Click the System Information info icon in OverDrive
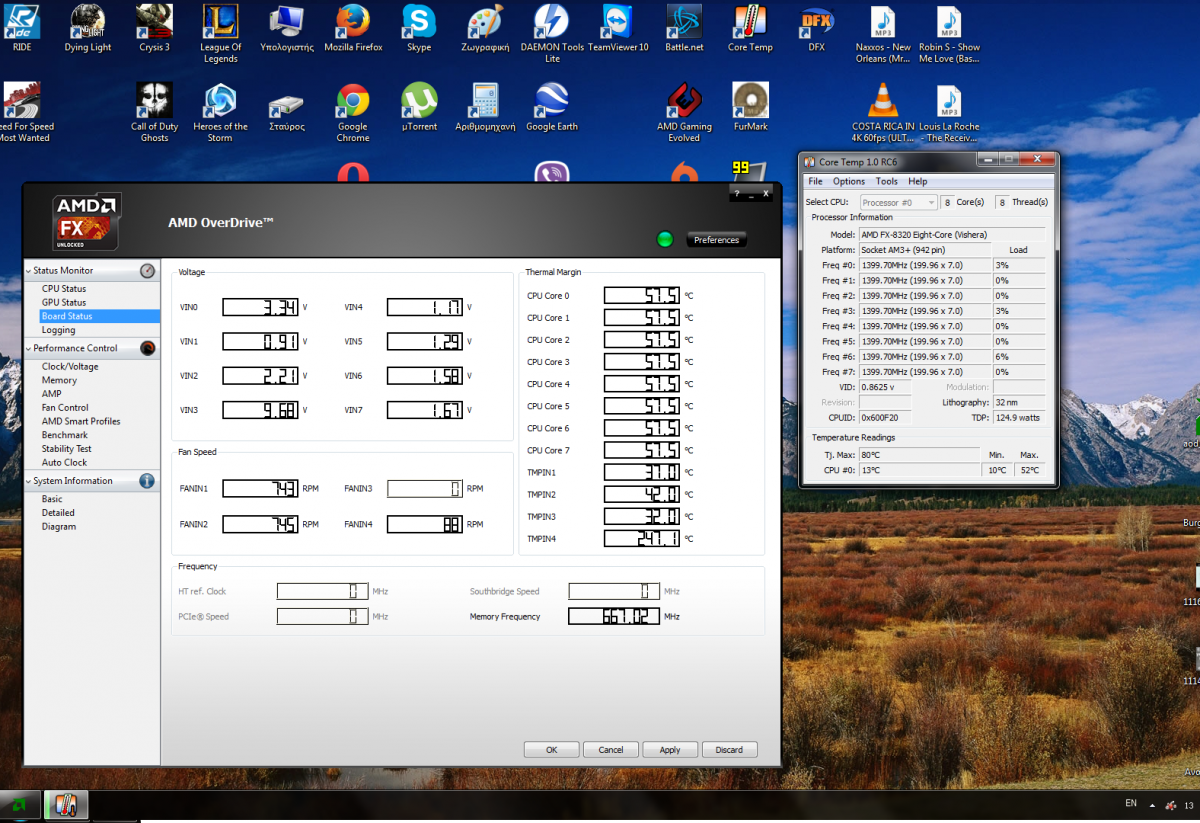 click(147, 481)
